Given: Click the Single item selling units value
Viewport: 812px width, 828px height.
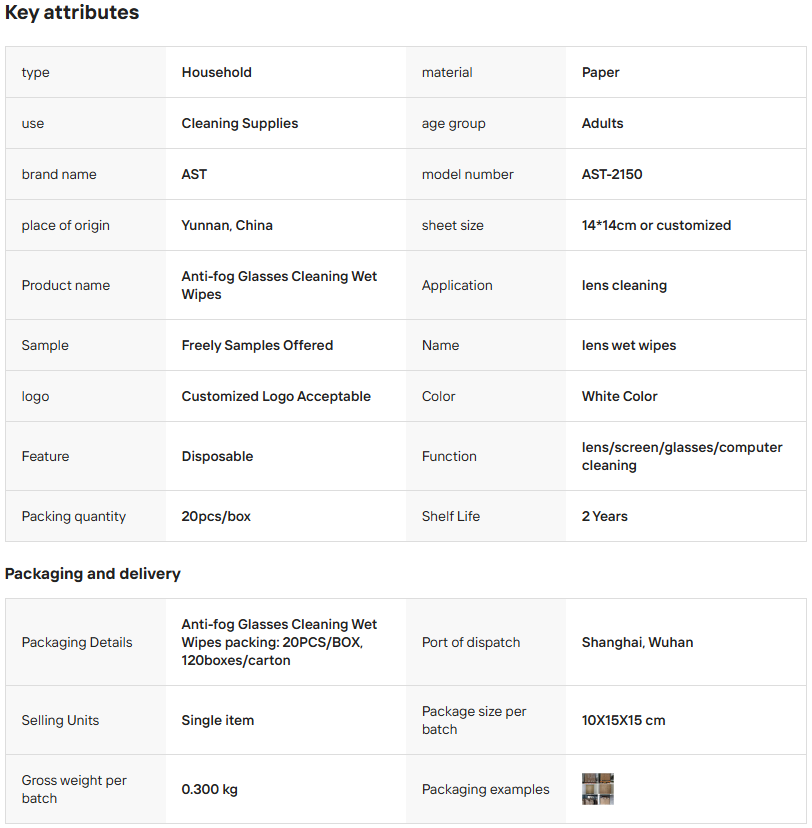Looking at the screenshot, I should 218,720.
